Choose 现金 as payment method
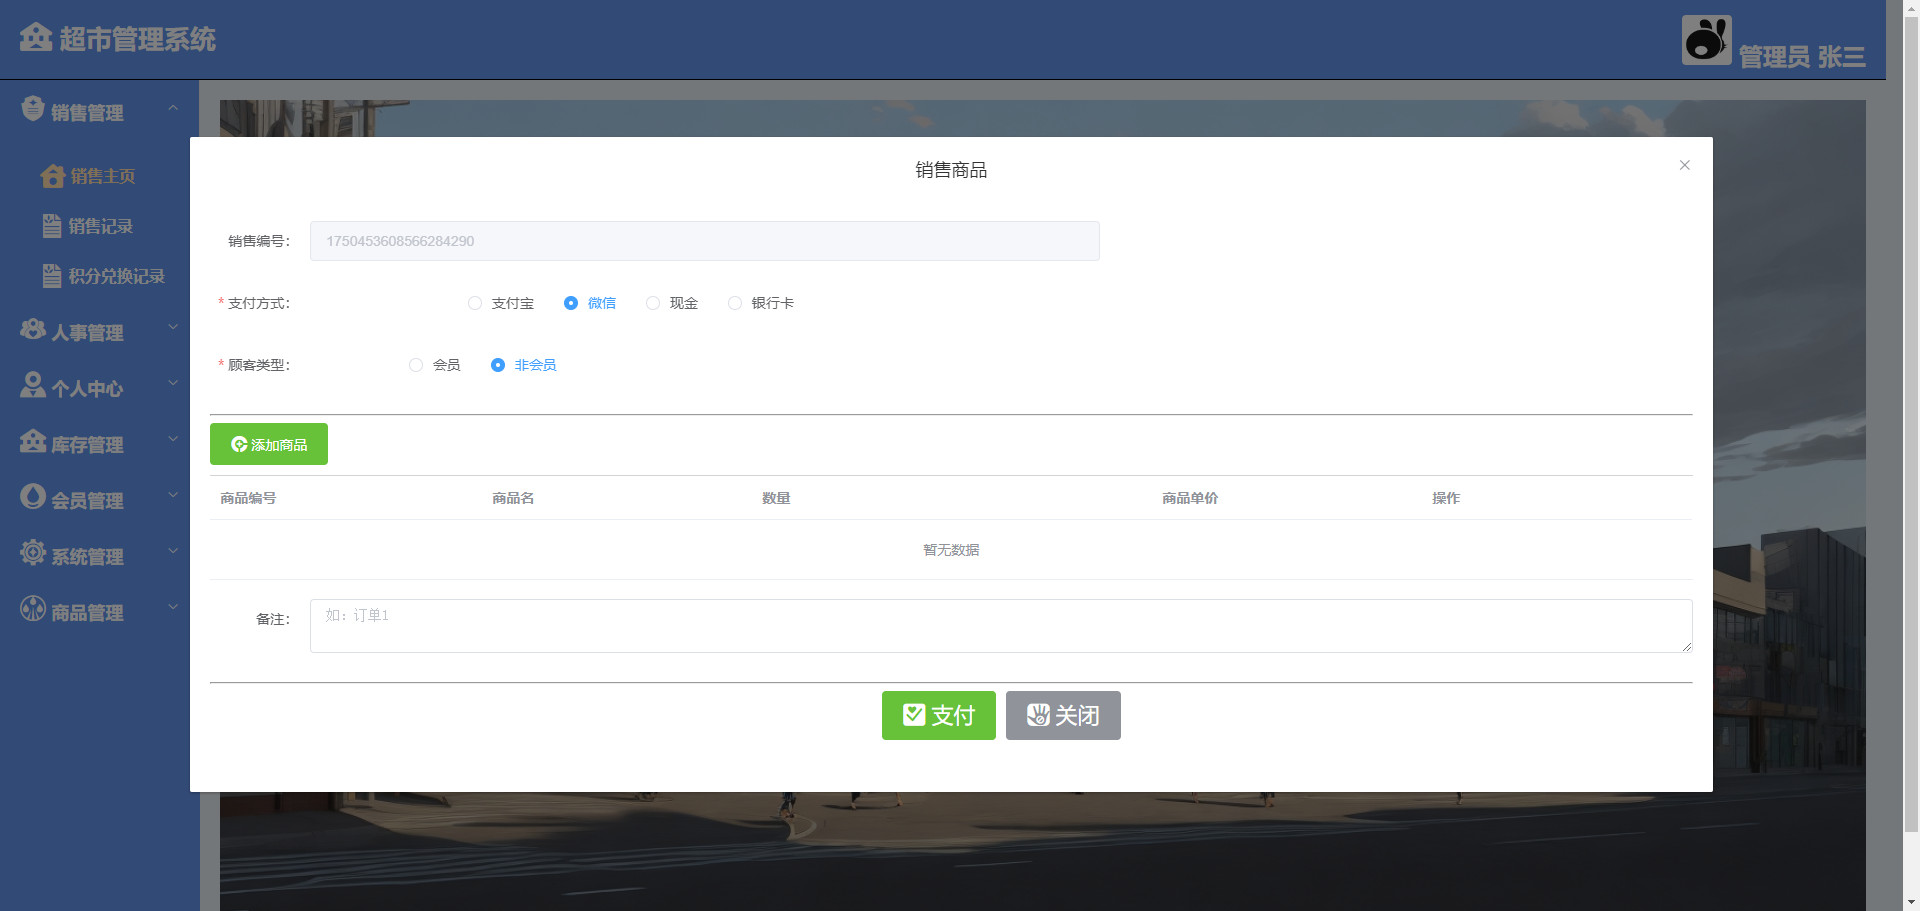Screen dimensions: 1920x911 (653, 303)
